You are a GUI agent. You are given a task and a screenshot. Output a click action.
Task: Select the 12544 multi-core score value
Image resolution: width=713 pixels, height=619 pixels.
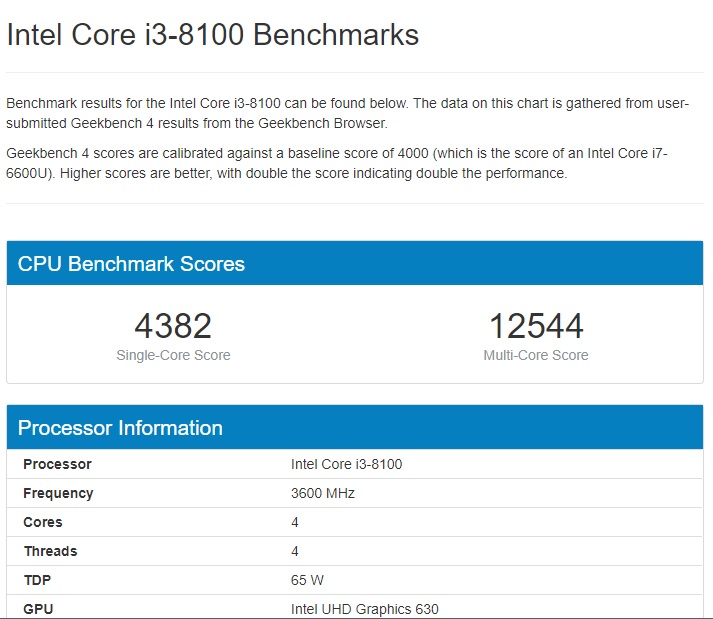coord(536,326)
